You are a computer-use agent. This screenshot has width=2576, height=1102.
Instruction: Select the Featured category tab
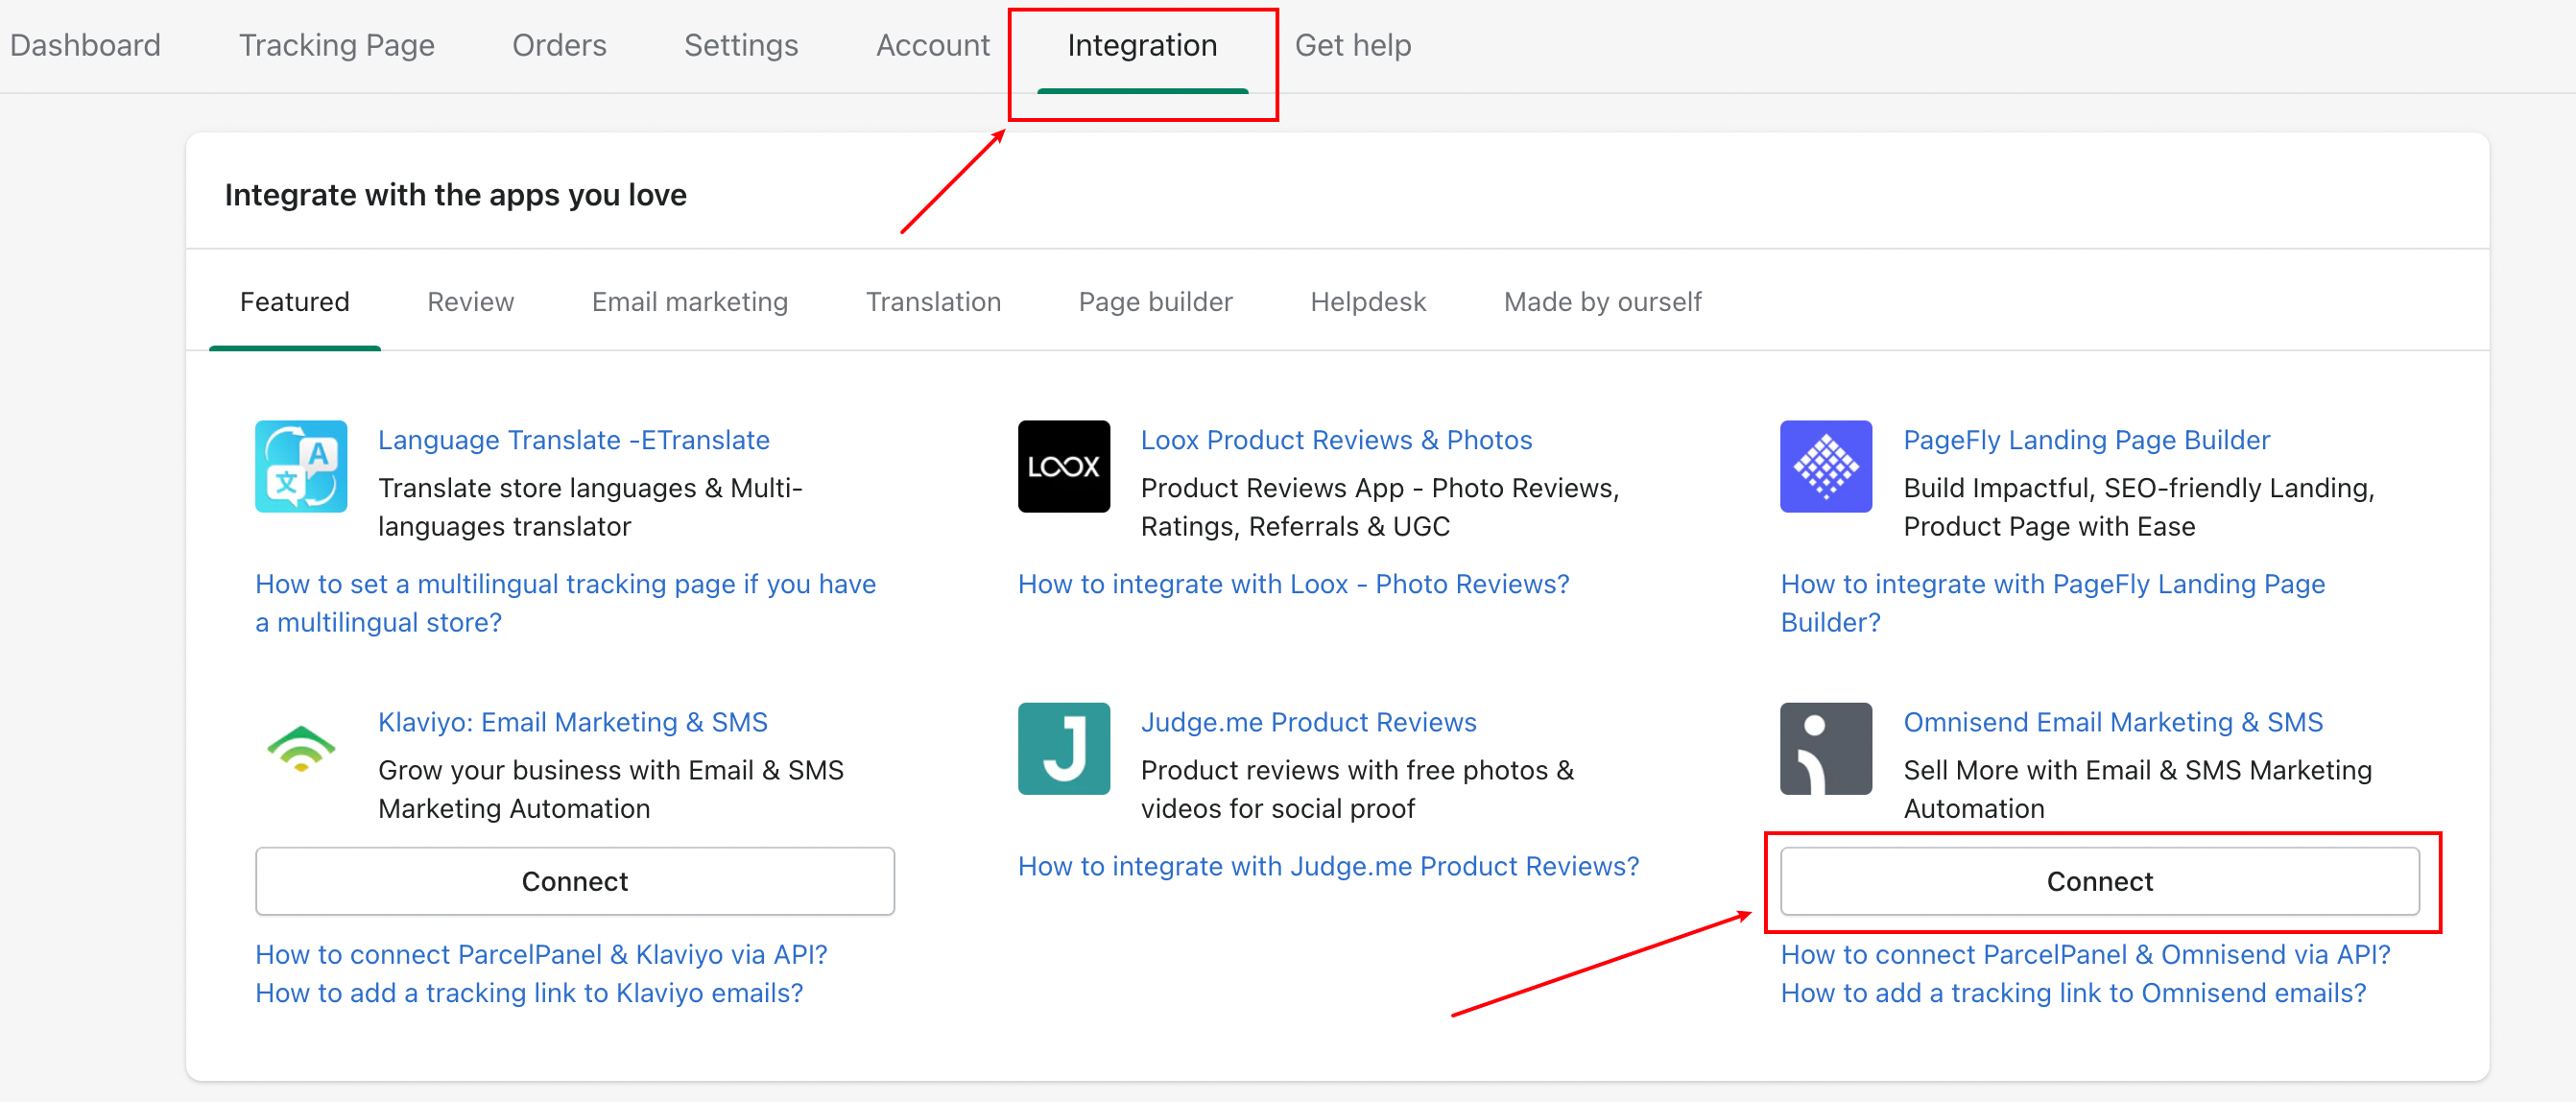295,301
